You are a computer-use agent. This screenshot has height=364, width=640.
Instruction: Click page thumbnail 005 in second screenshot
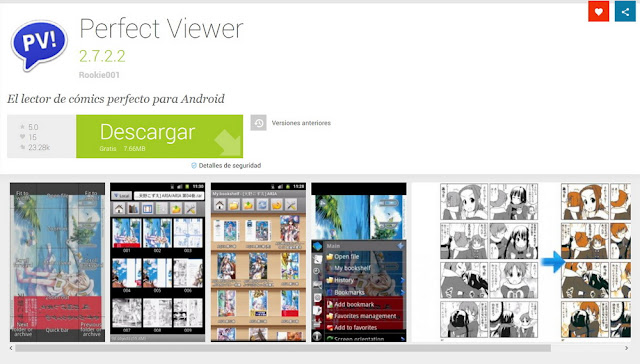click(158, 273)
